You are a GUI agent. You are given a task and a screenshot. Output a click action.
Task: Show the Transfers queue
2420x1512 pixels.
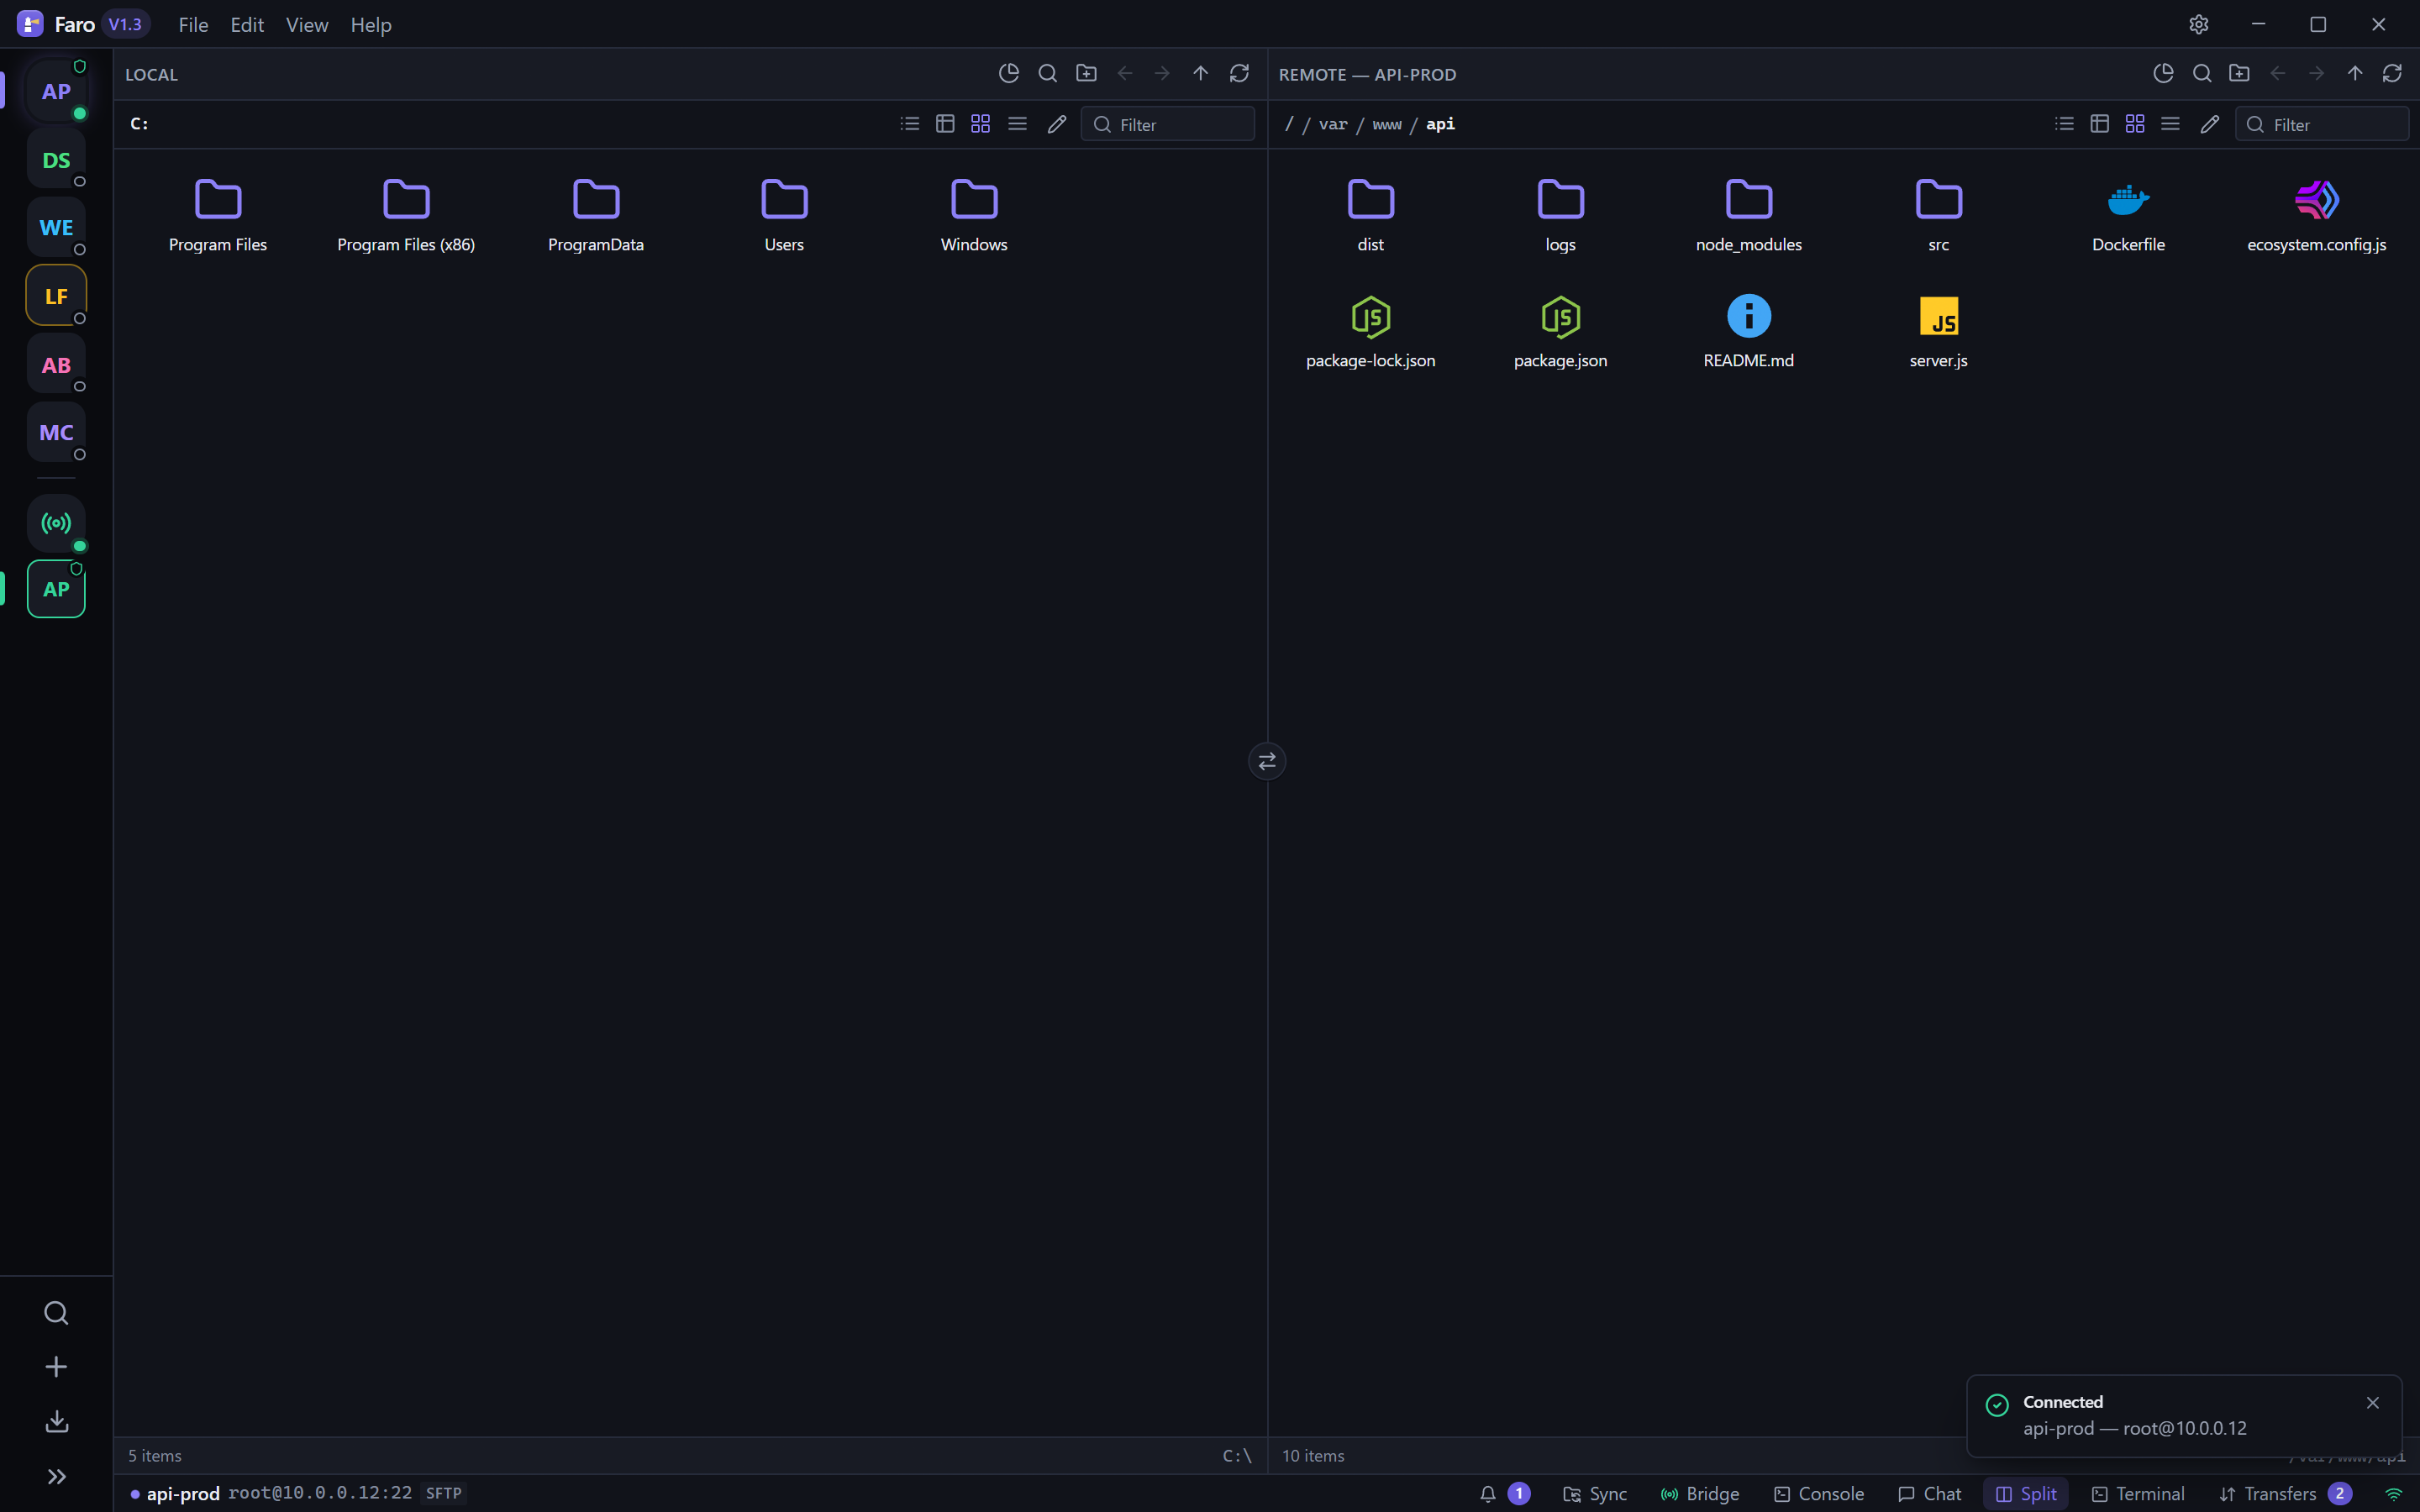point(2285,1493)
